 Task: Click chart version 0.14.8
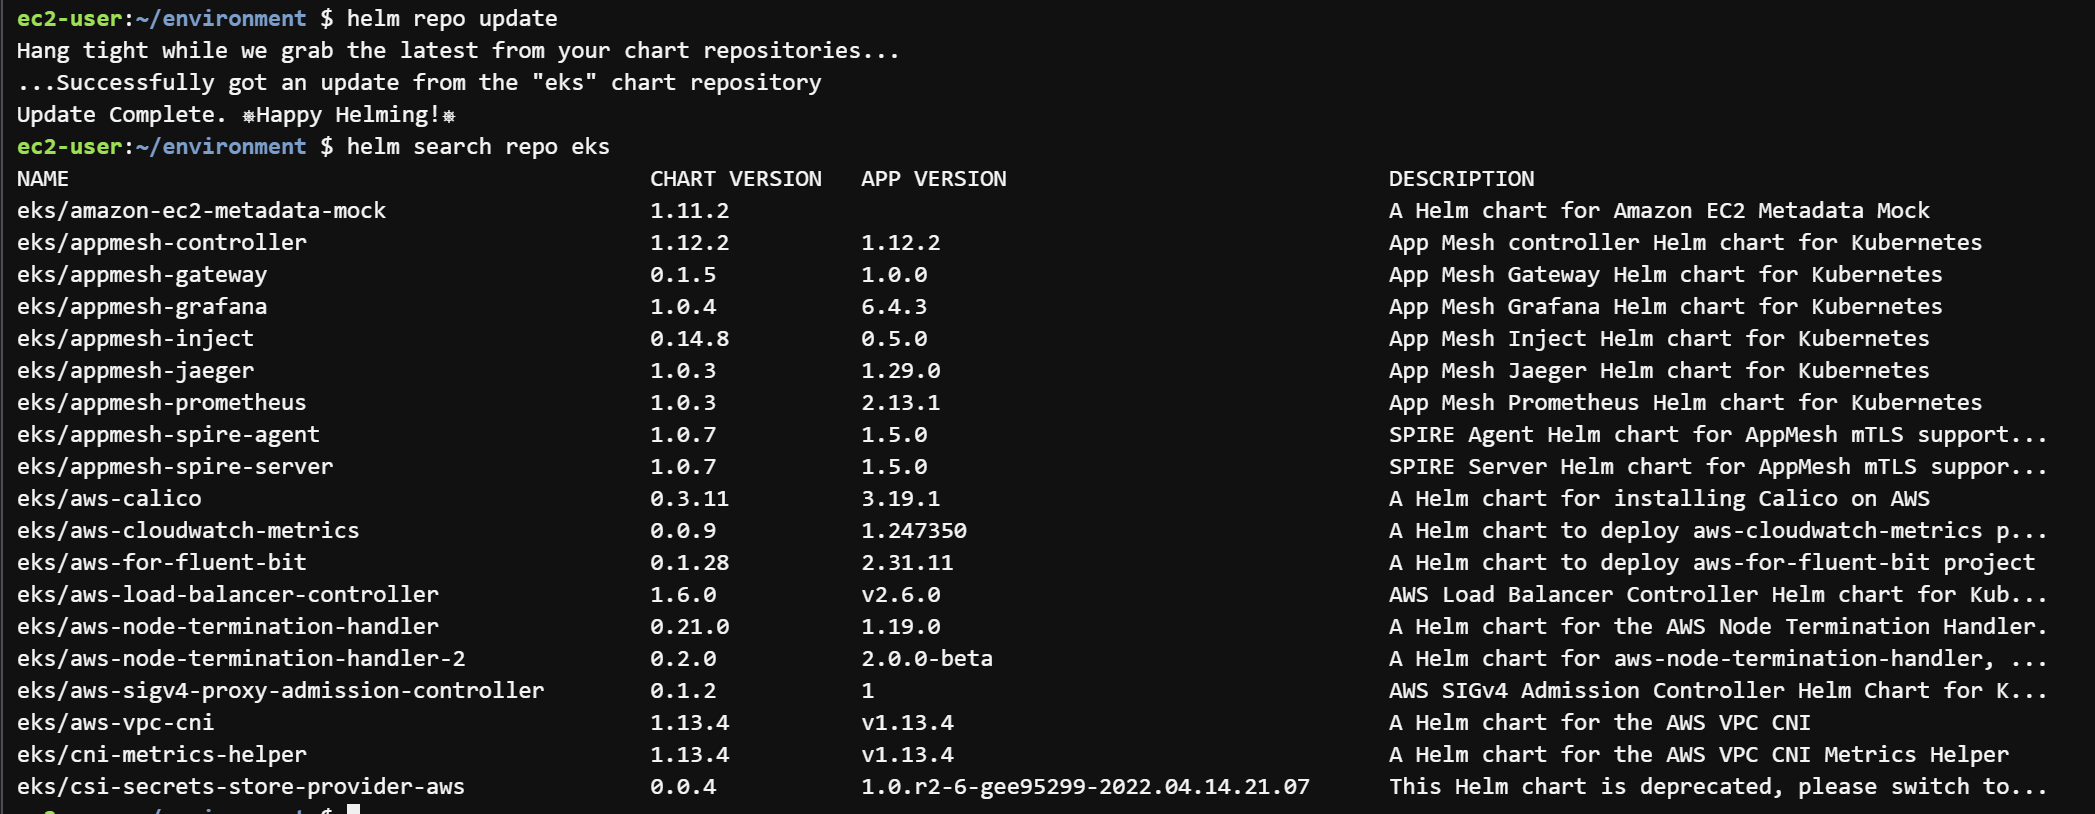(x=690, y=339)
